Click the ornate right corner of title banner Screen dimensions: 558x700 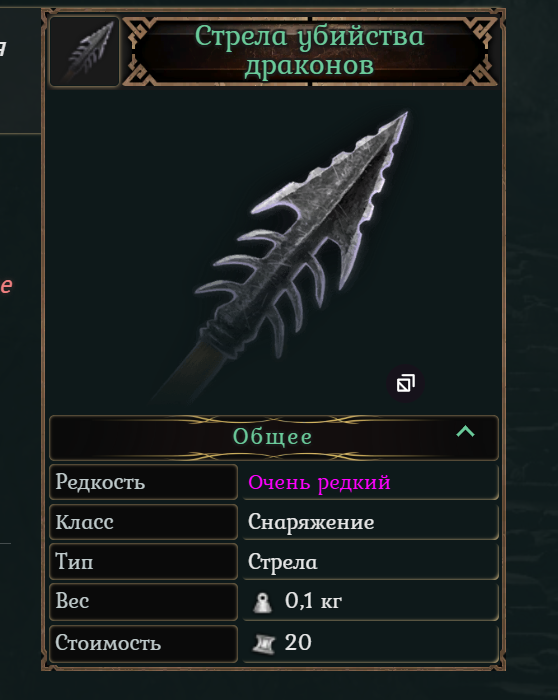click(x=481, y=51)
